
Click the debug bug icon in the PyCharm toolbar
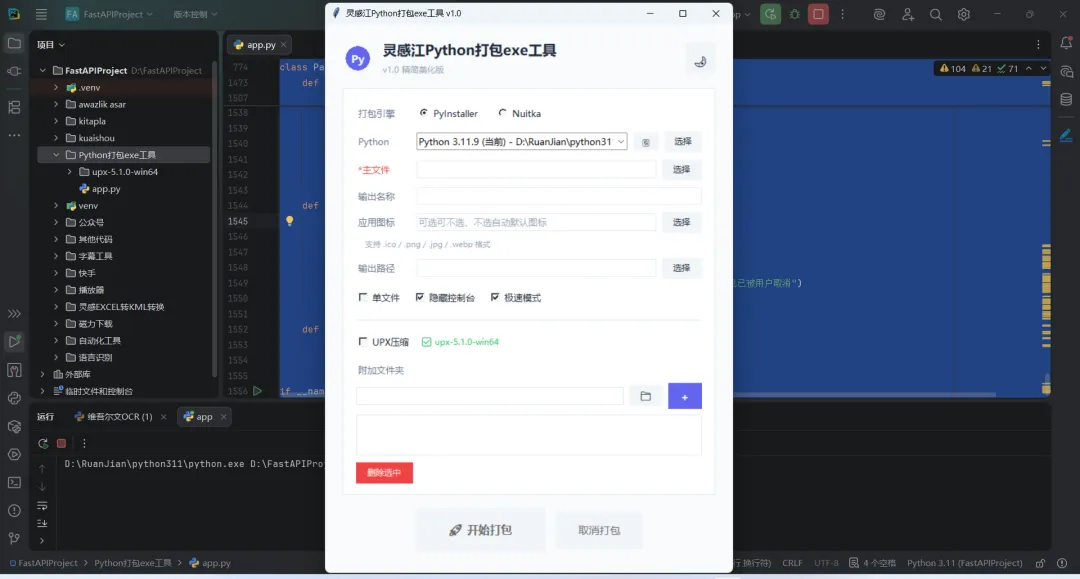[x=795, y=14]
